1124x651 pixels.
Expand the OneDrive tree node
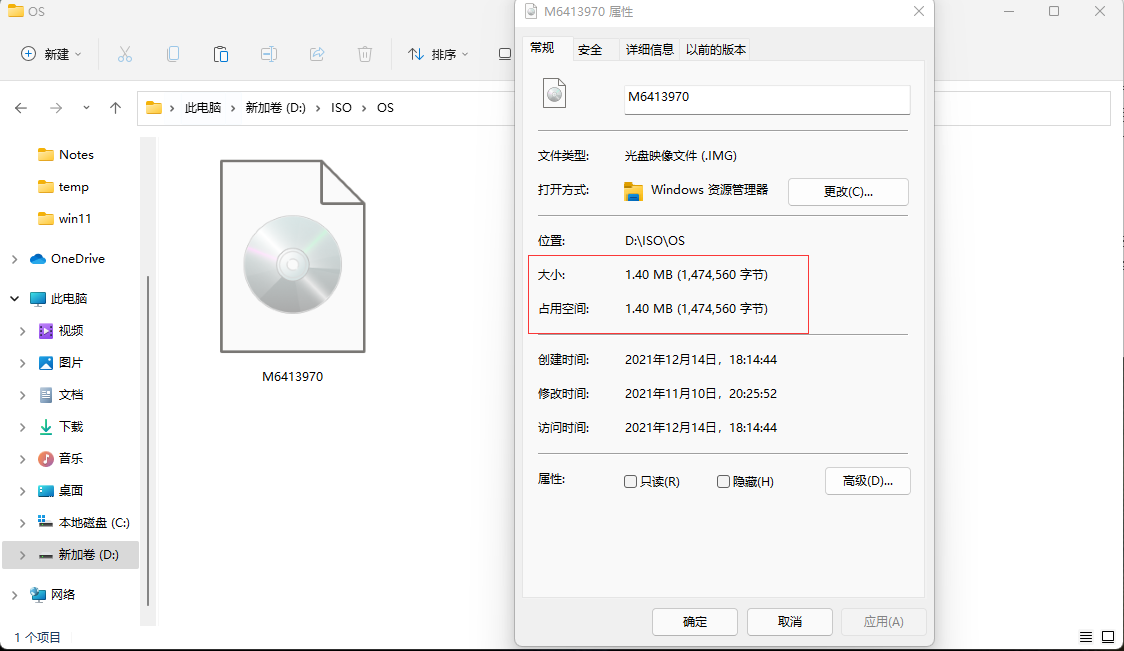14,259
